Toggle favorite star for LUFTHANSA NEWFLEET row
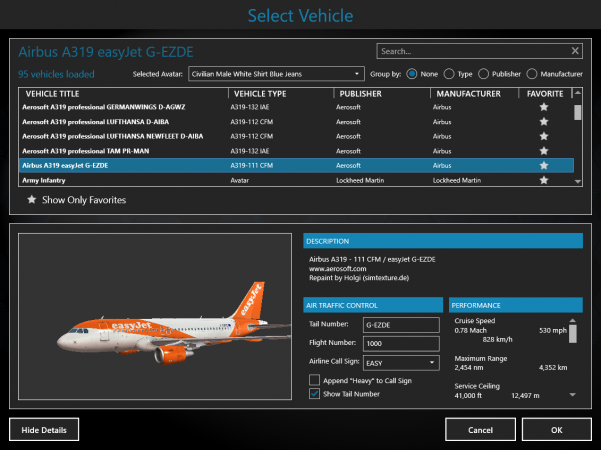This screenshot has width=601, height=450. pyautogui.click(x=544, y=136)
